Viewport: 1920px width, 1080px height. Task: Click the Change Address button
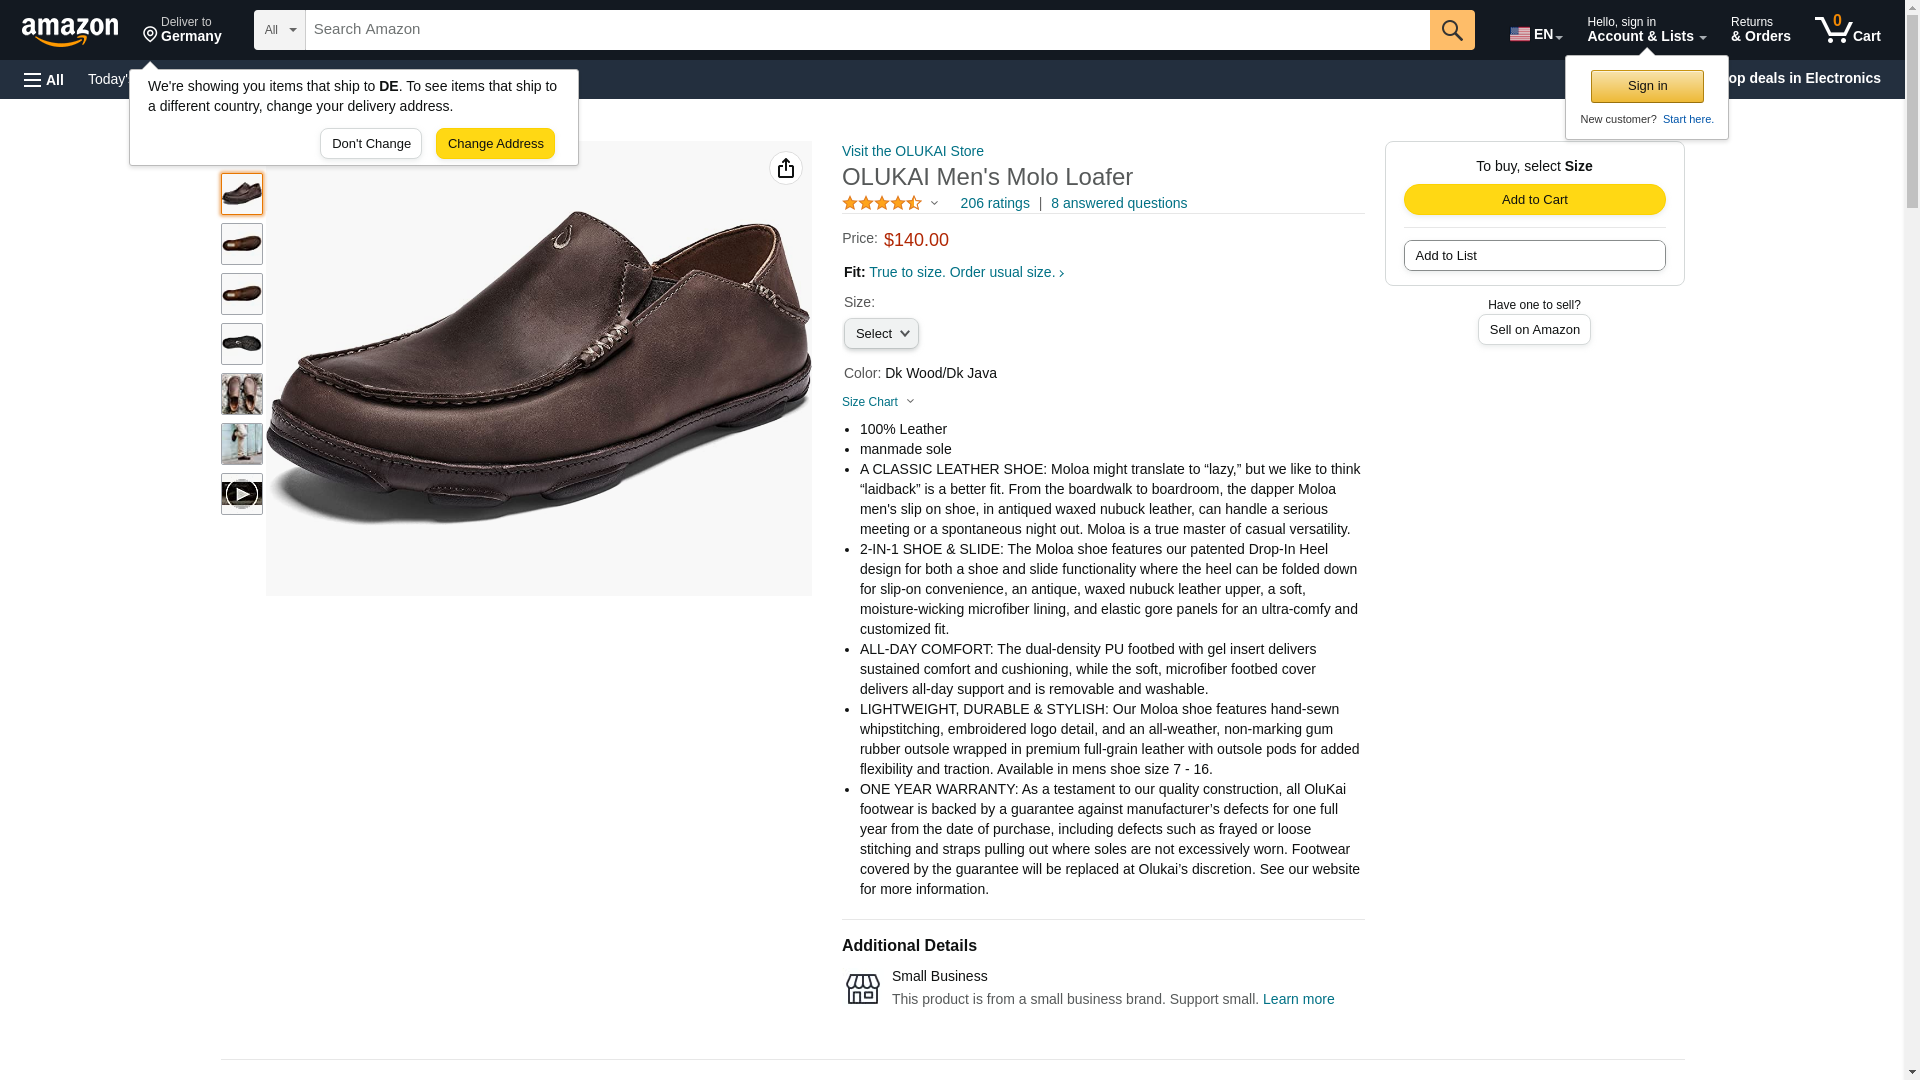pyautogui.click(x=495, y=143)
